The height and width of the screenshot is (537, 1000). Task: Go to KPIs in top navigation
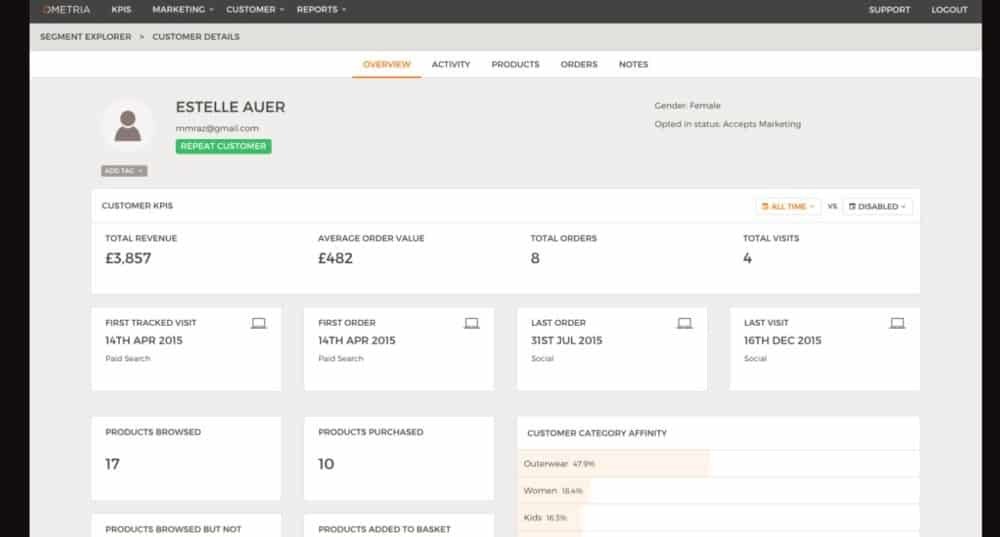[122, 10]
